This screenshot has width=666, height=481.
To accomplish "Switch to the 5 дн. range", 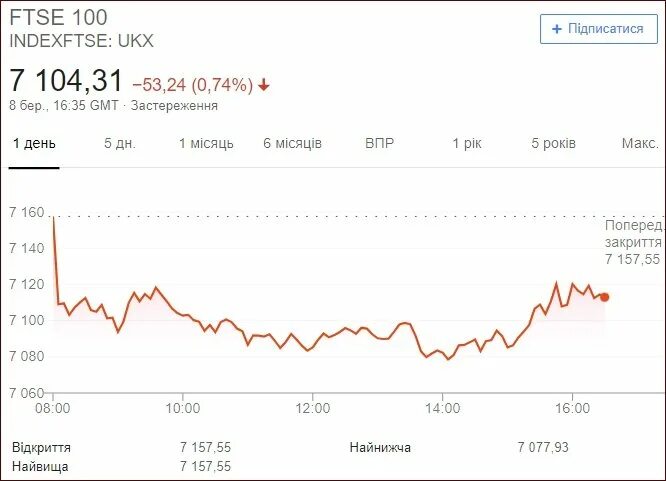I will 120,143.
